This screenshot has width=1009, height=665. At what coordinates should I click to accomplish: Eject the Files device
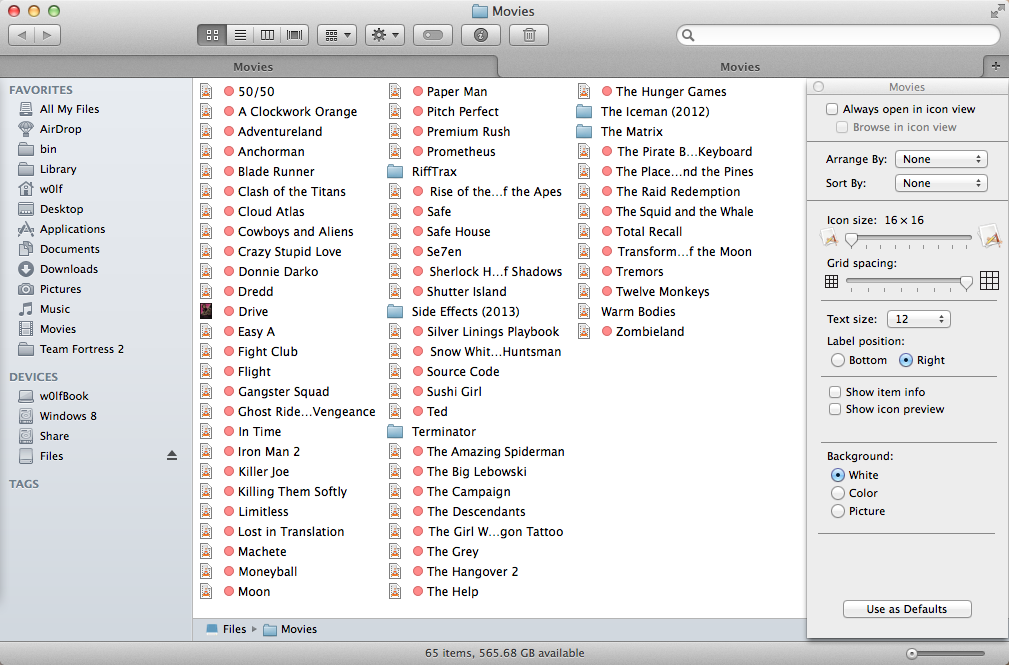pos(172,456)
